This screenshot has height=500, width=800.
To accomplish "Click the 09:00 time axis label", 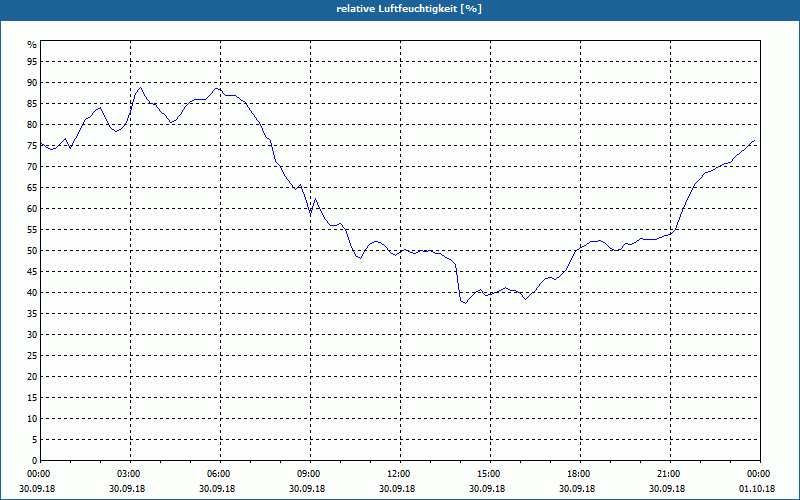I will [x=307, y=473].
